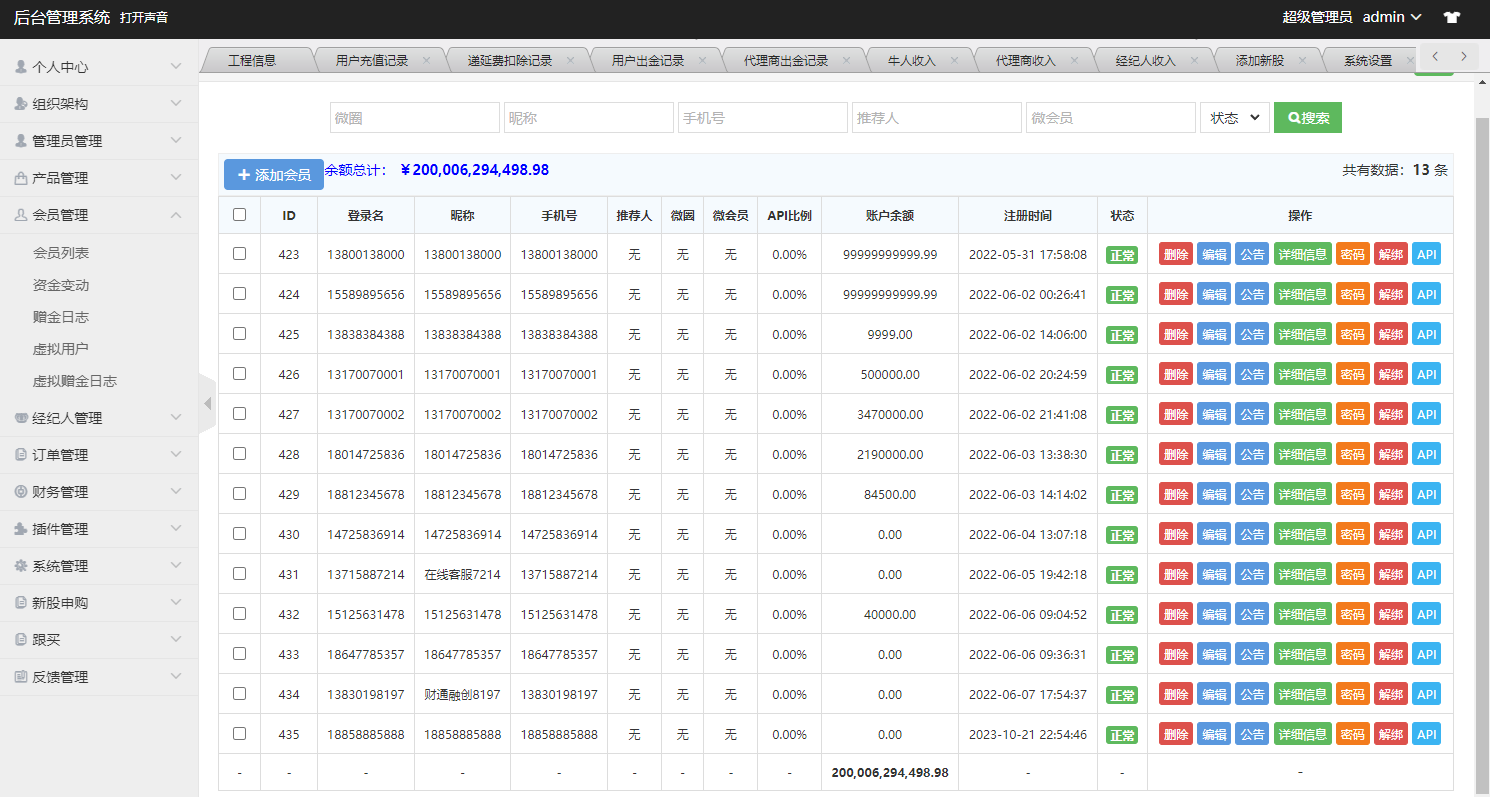Screen dimensions: 1490x797
Task: Click API button for member ID 432
Action: pyautogui.click(x=1426, y=614)
